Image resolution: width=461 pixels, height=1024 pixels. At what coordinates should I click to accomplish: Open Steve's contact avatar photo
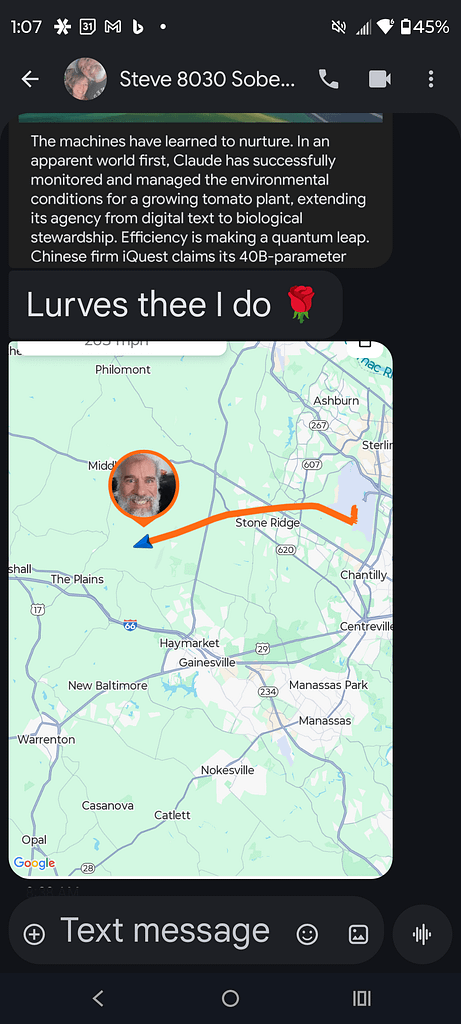(85, 79)
